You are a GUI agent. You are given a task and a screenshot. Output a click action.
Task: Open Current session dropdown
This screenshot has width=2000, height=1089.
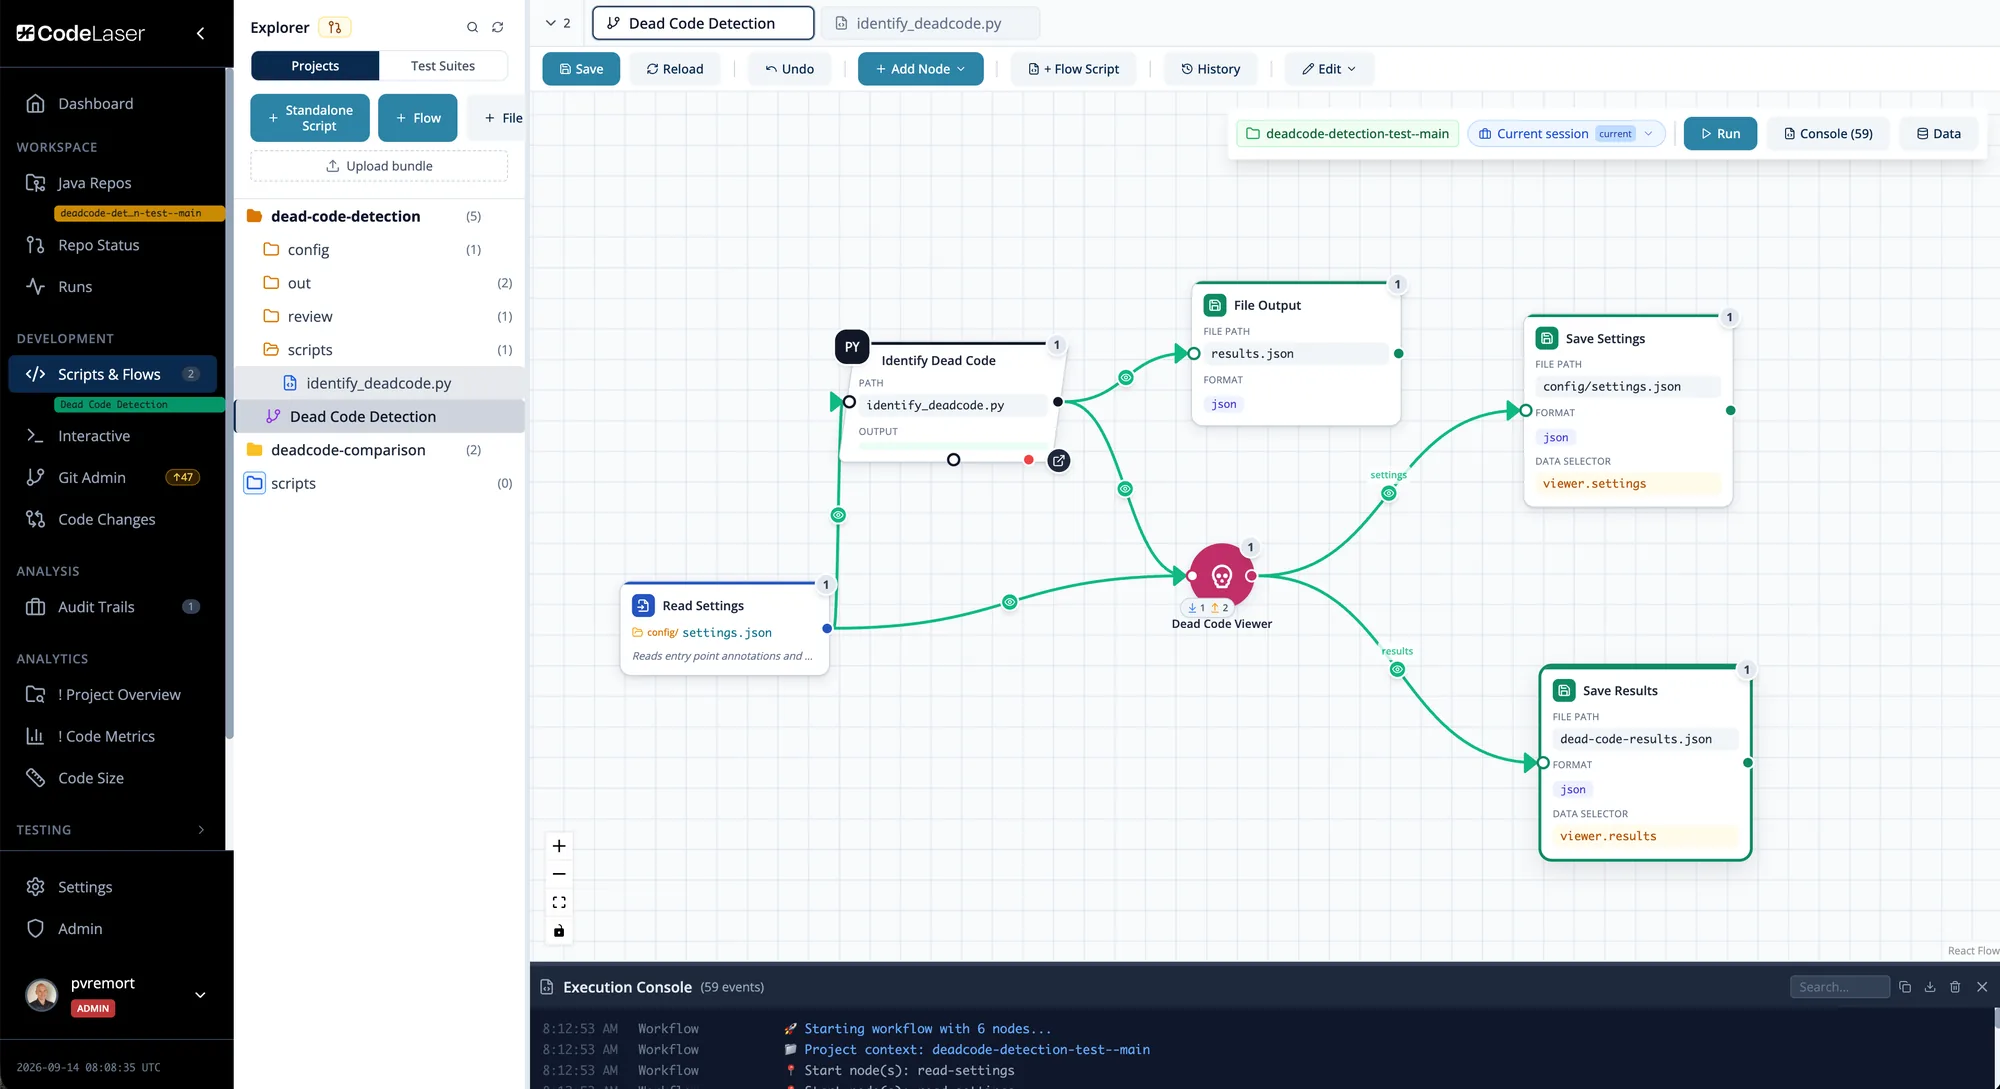1566,134
